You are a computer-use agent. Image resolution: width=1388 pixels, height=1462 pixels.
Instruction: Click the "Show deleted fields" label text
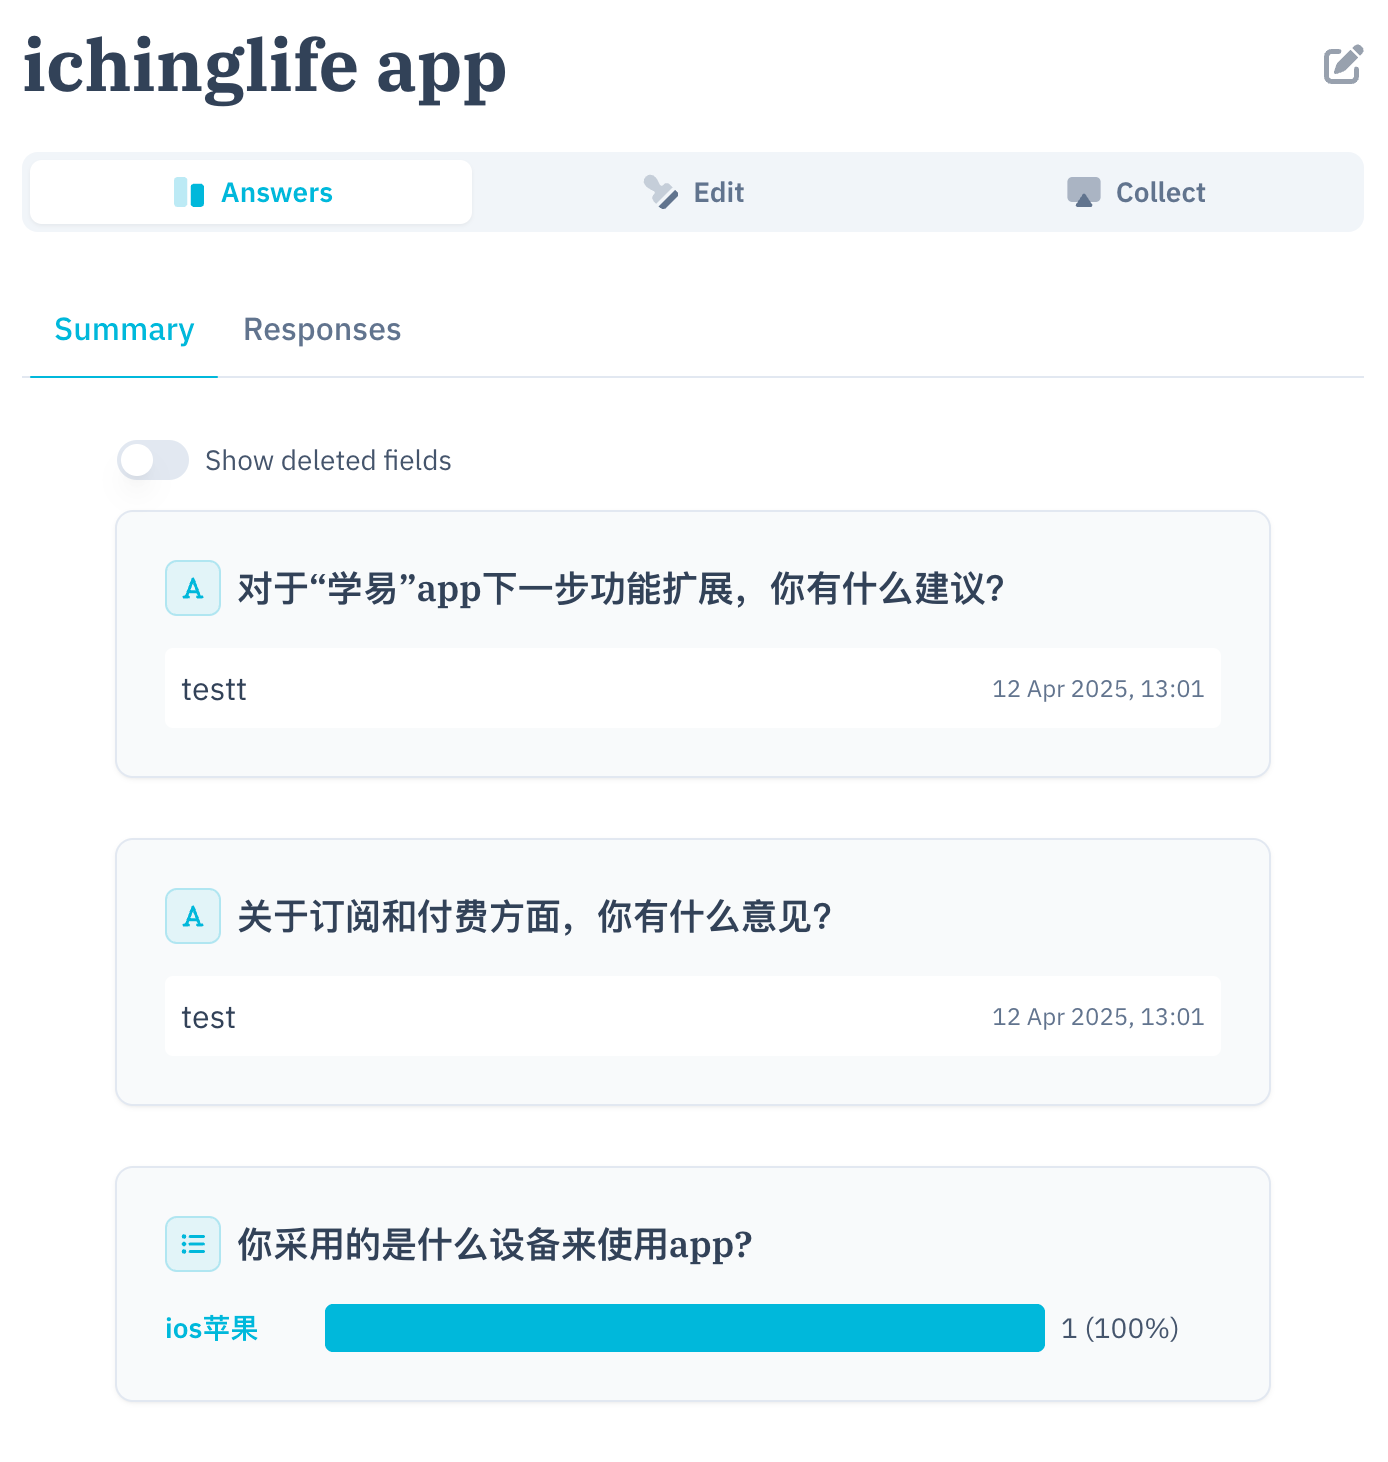pyautogui.click(x=328, y=460)
